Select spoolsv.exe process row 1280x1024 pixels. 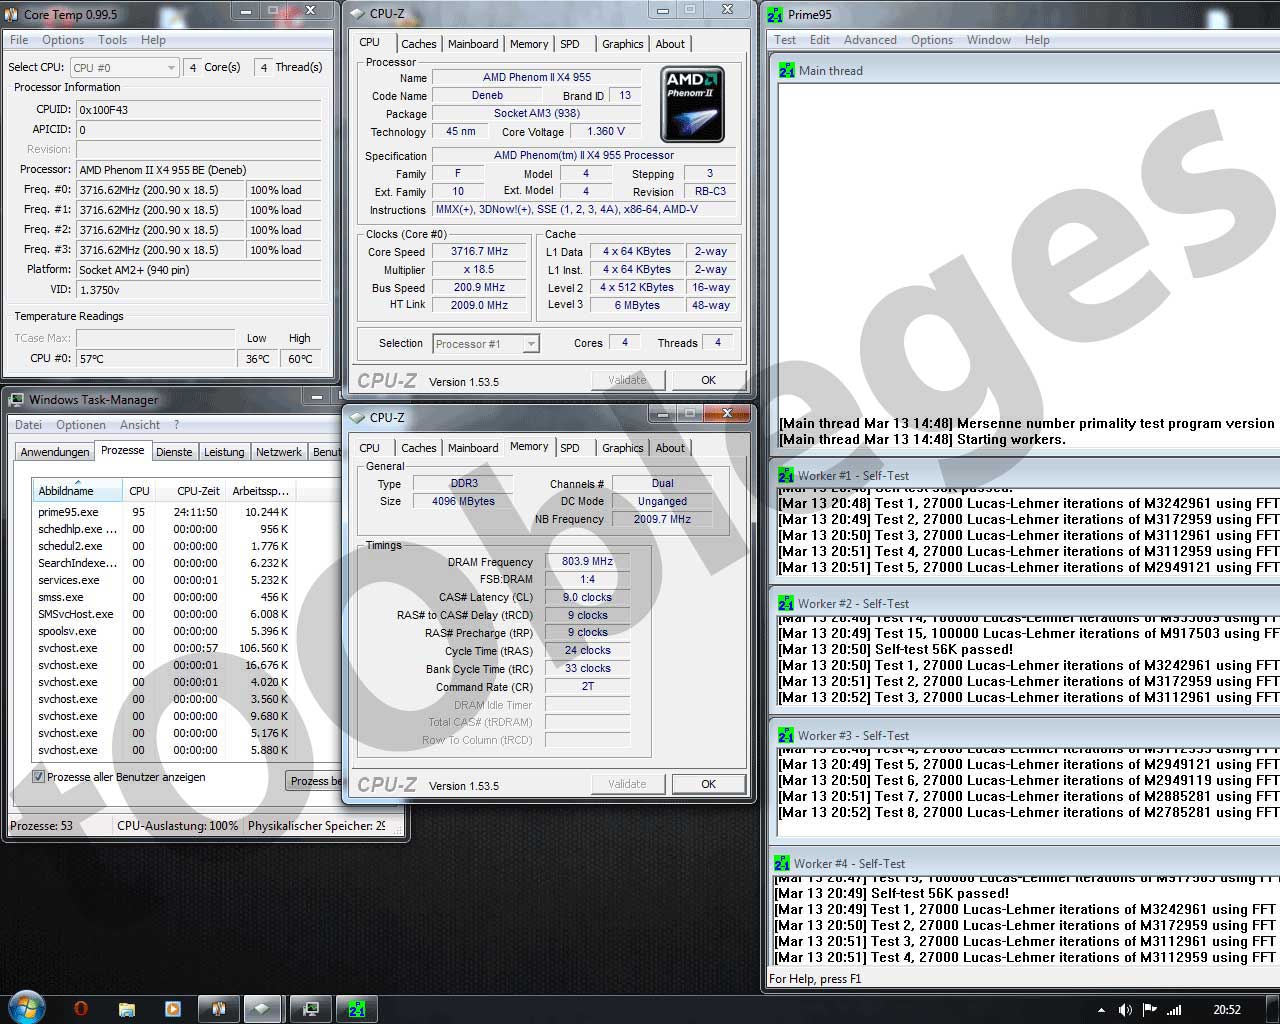(x=165, y=631)
